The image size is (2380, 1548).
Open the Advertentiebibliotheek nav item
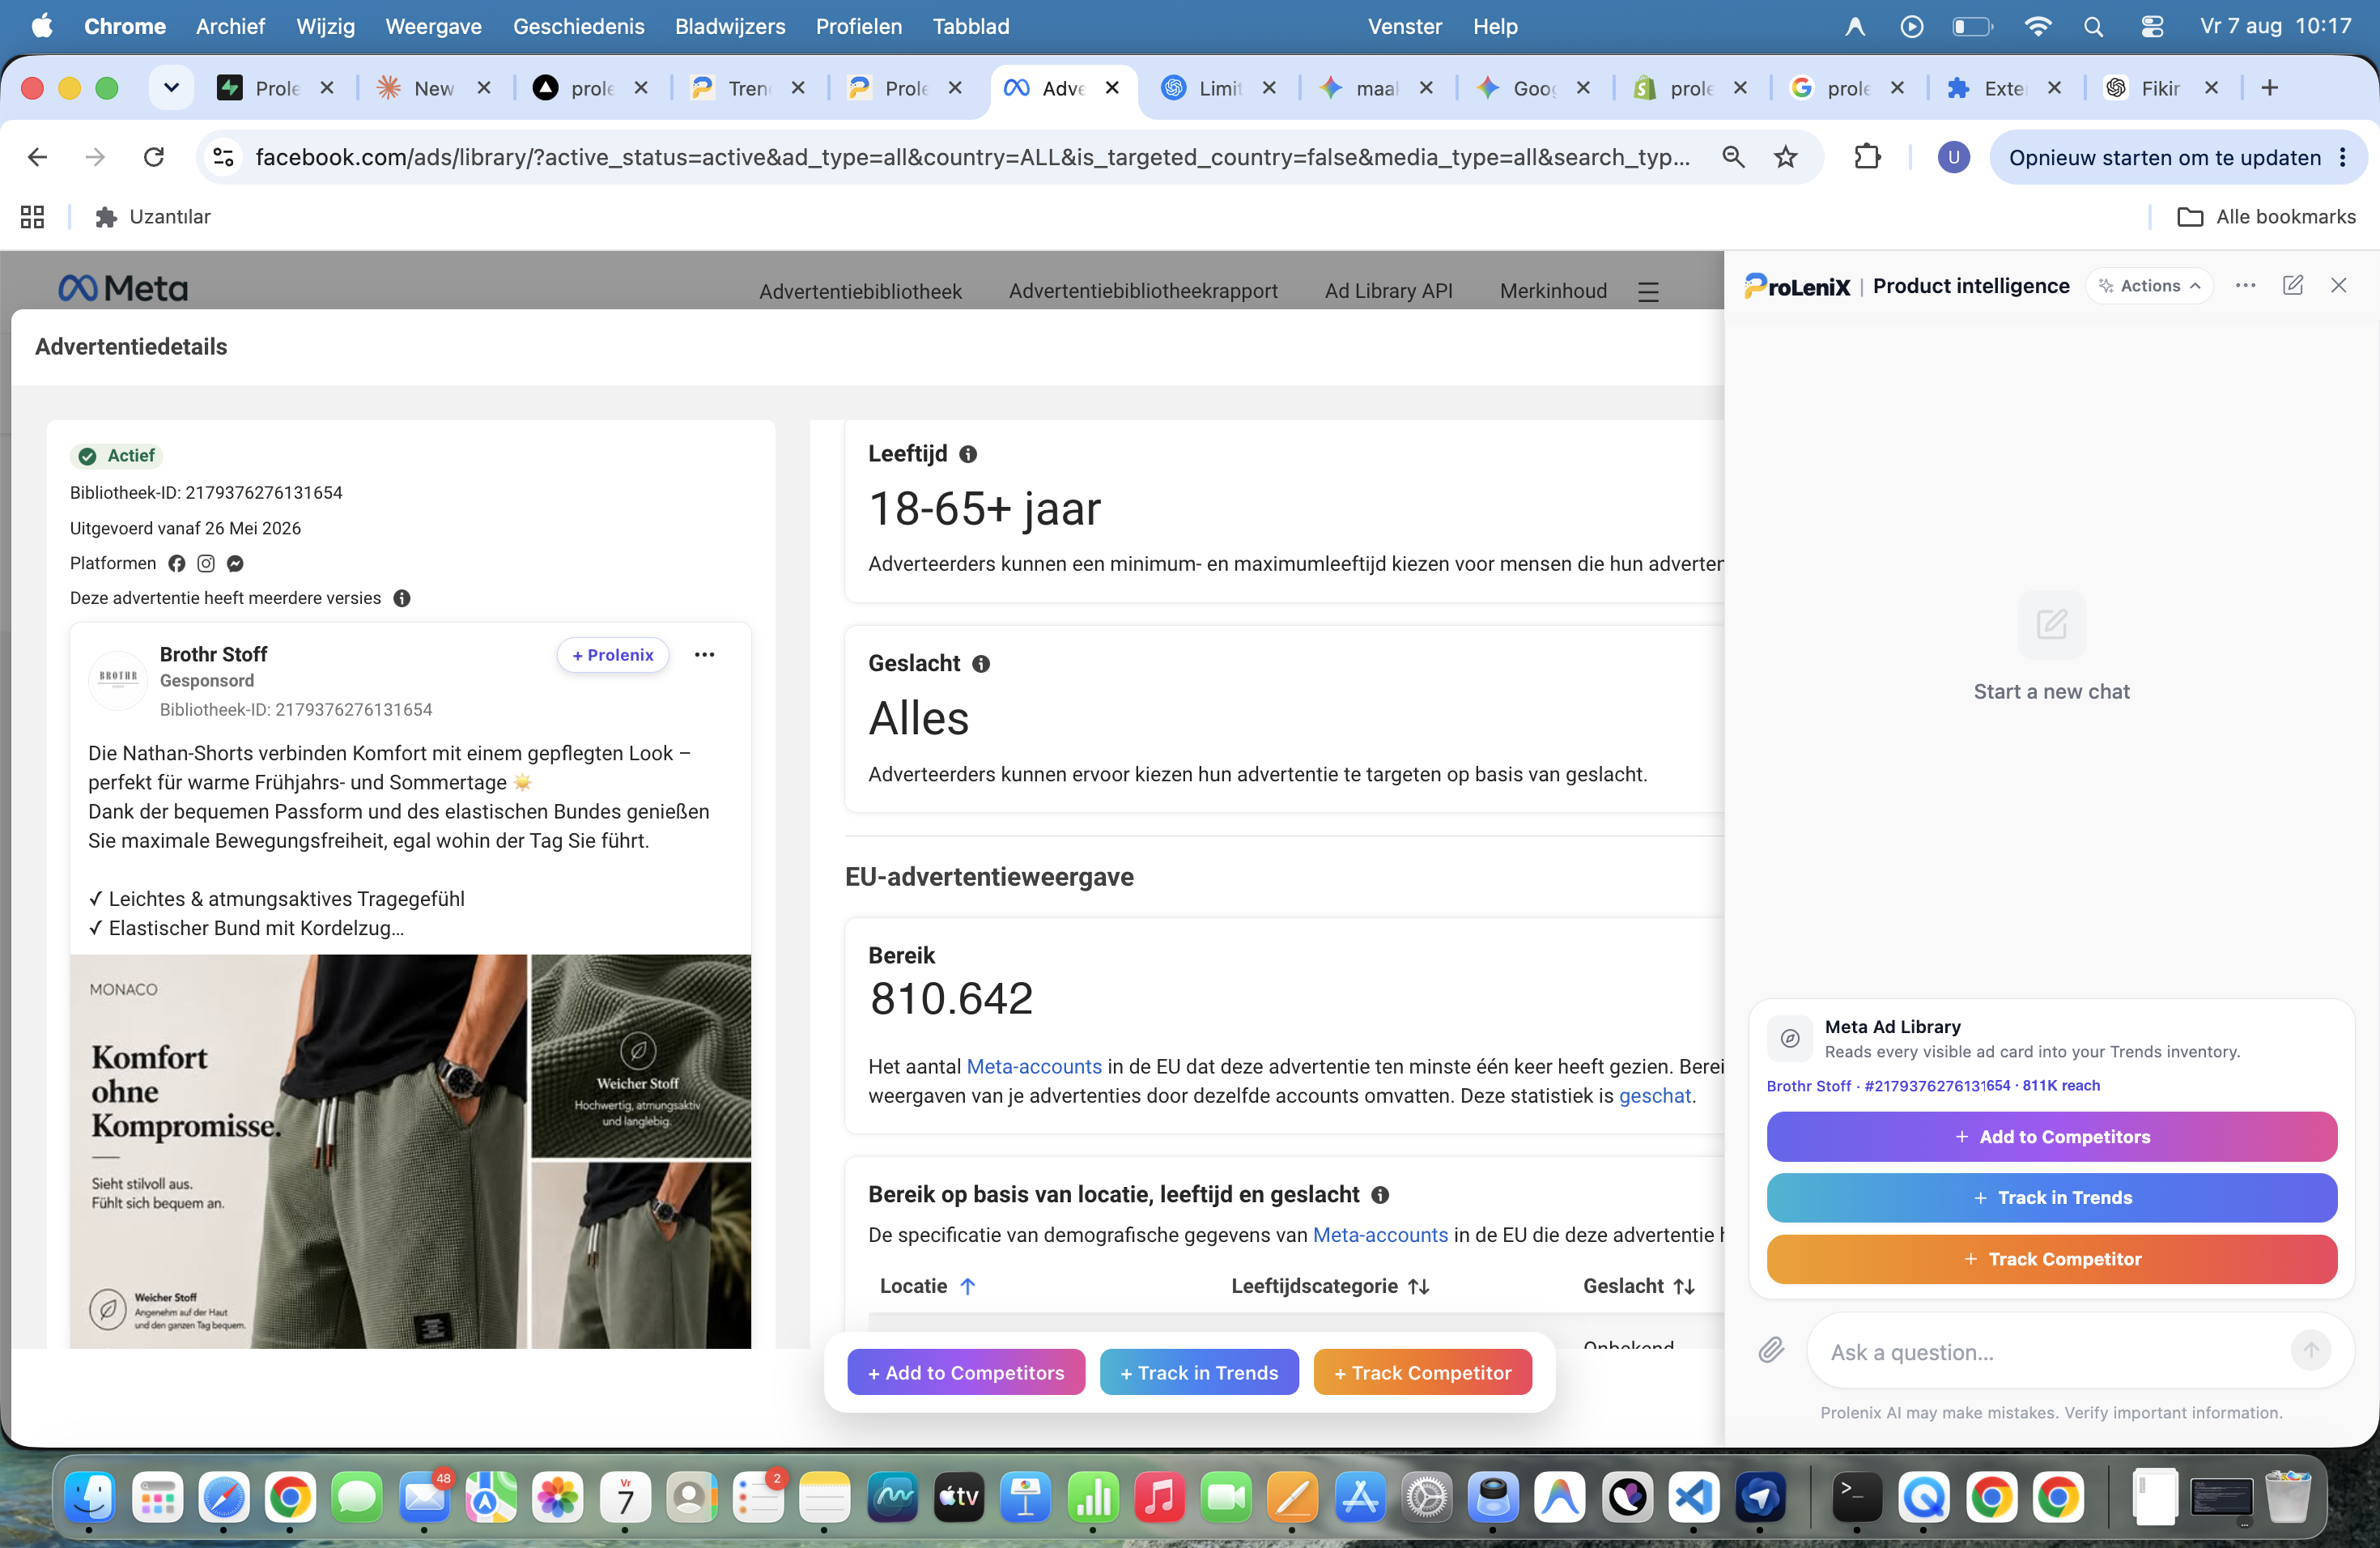tap(860, 291)
